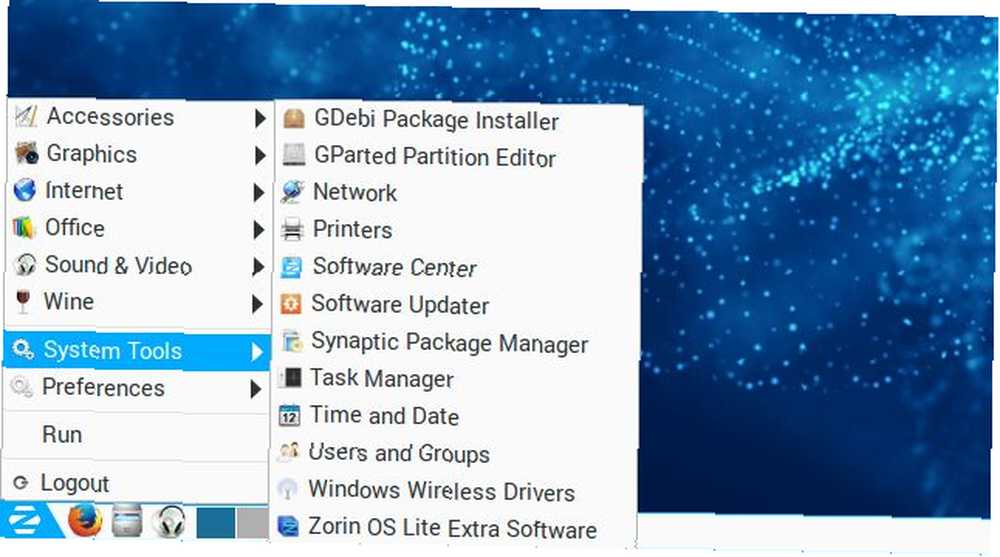The height and width of the screenshot is (557, 1000).
Task: Click the Software Center icon
Action: click(x=291, y=267)
